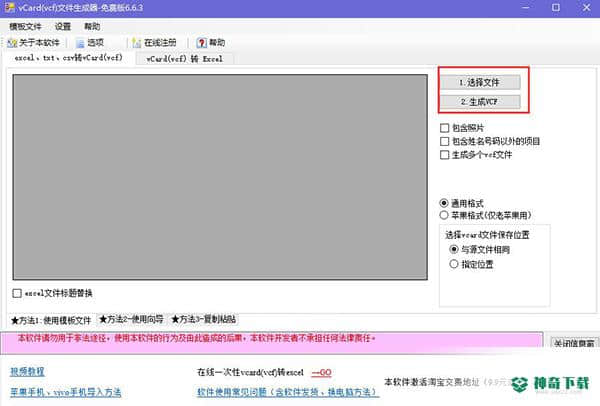Screen dimensions: 600x406
Task: Maximize the vCard generator window
Action: (556, 7)
